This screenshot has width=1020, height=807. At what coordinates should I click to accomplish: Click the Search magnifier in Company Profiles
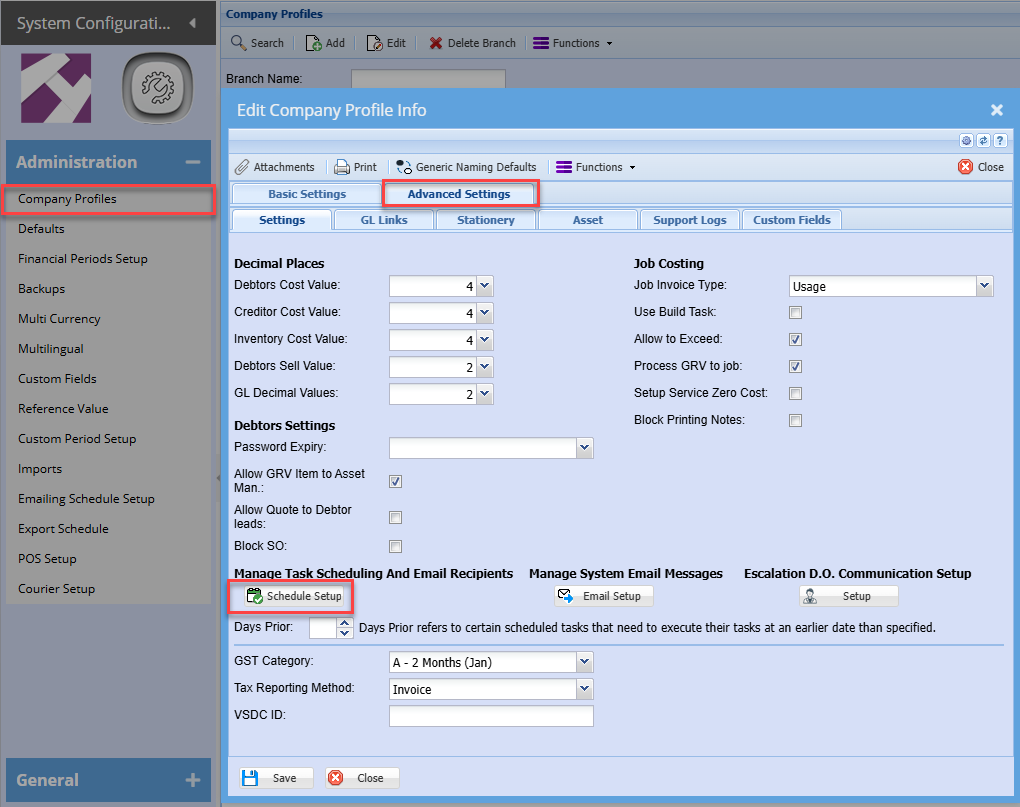[239, 43]
